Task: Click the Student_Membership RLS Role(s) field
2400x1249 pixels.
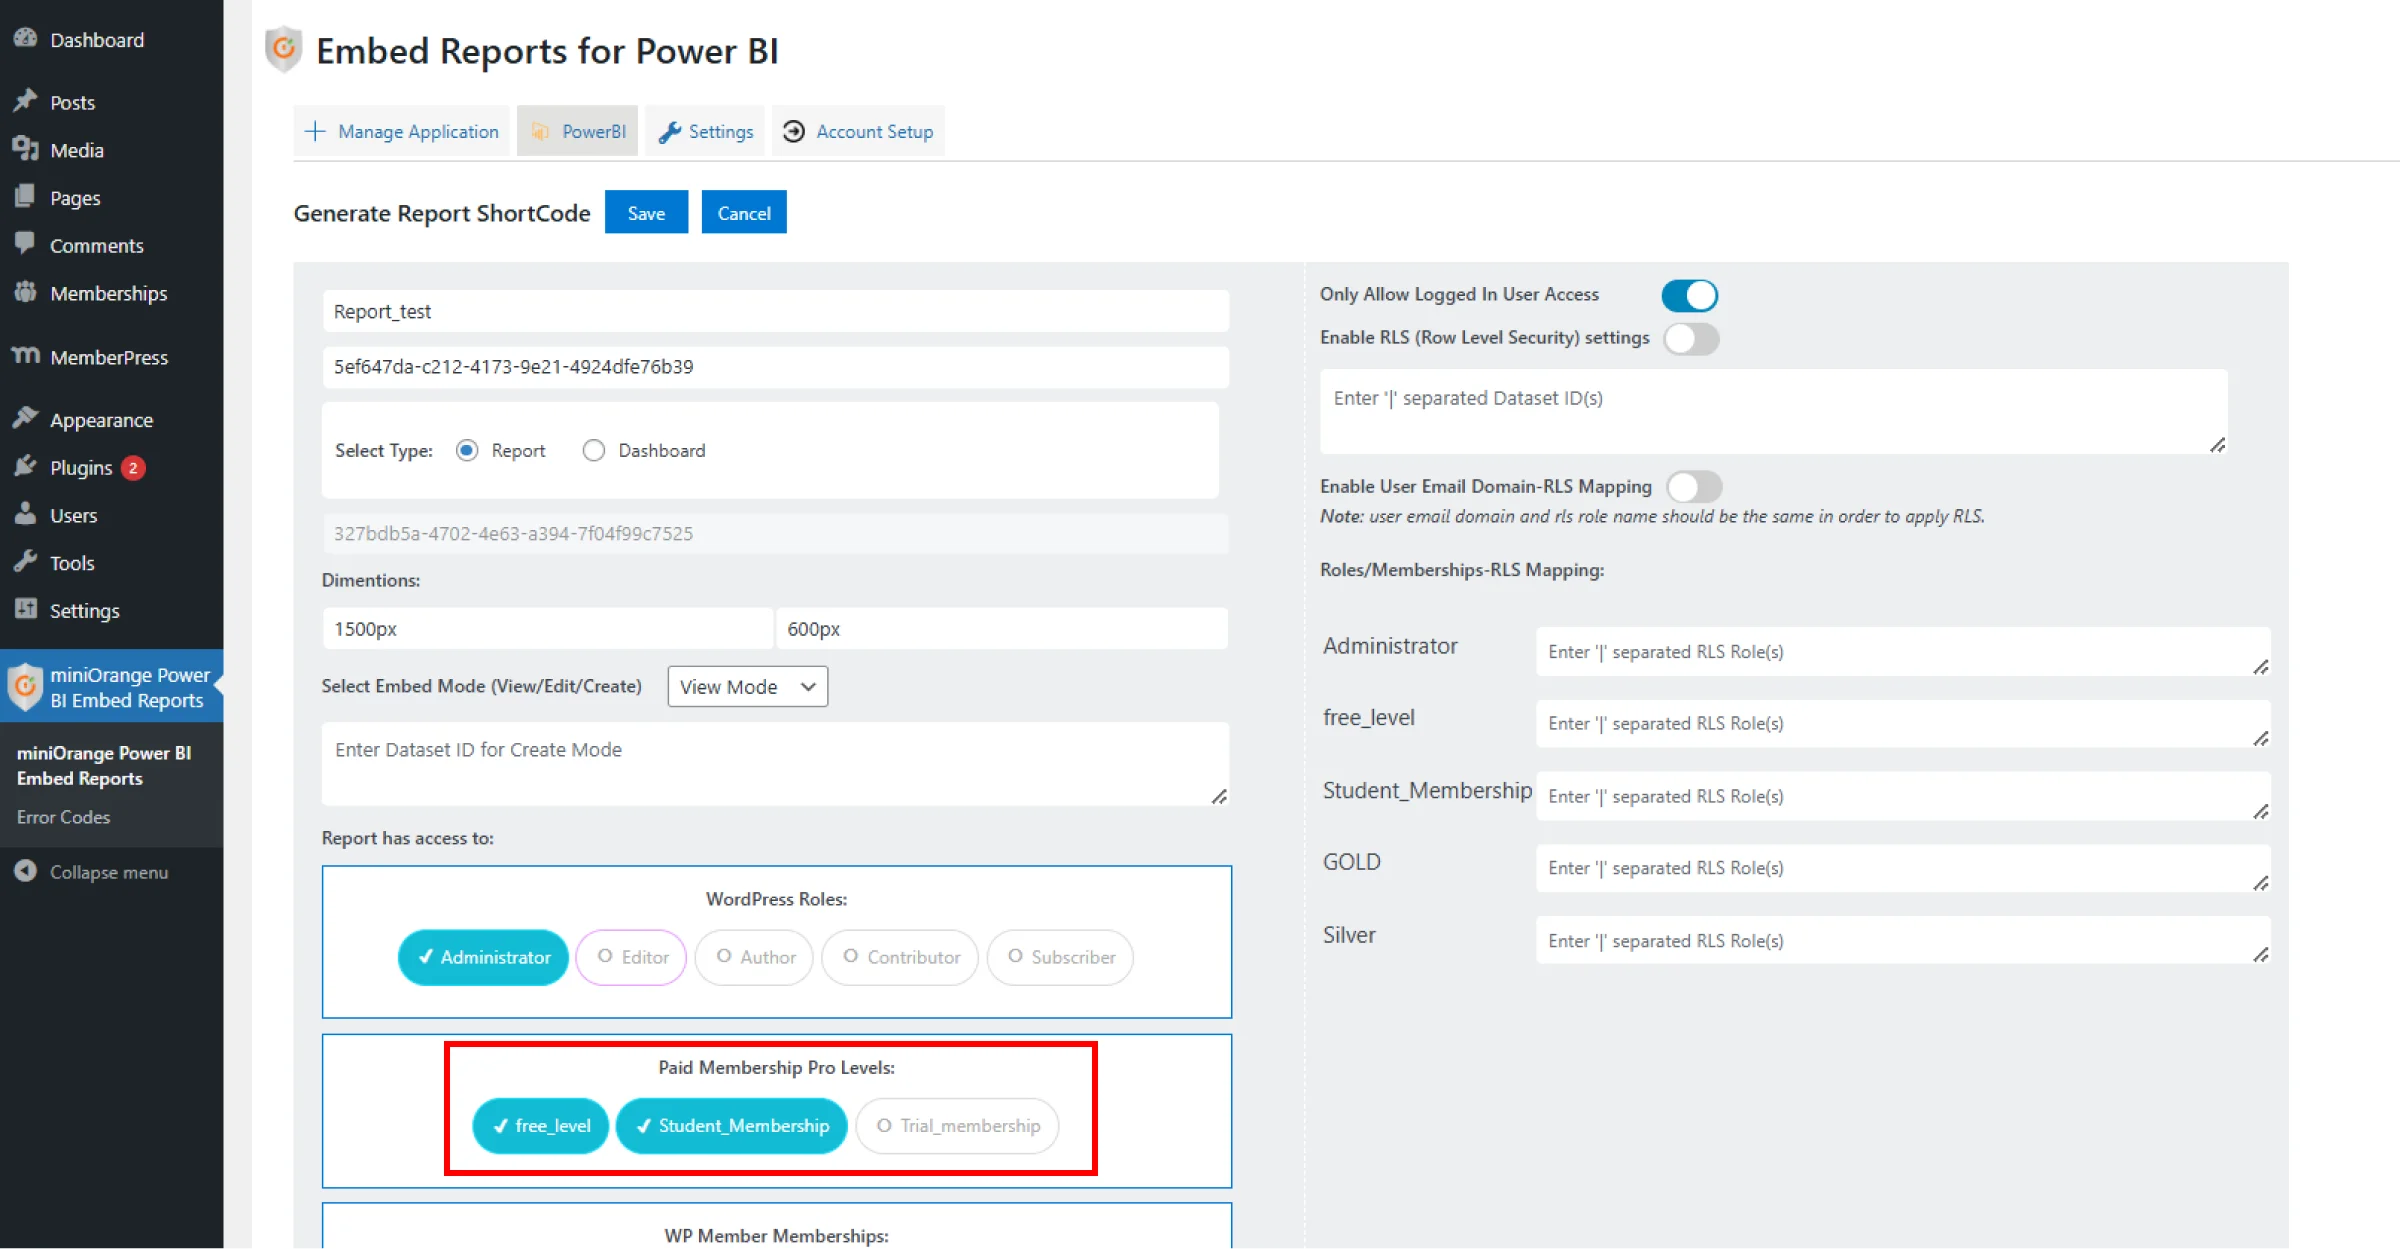Action: tap(1903, 796)
